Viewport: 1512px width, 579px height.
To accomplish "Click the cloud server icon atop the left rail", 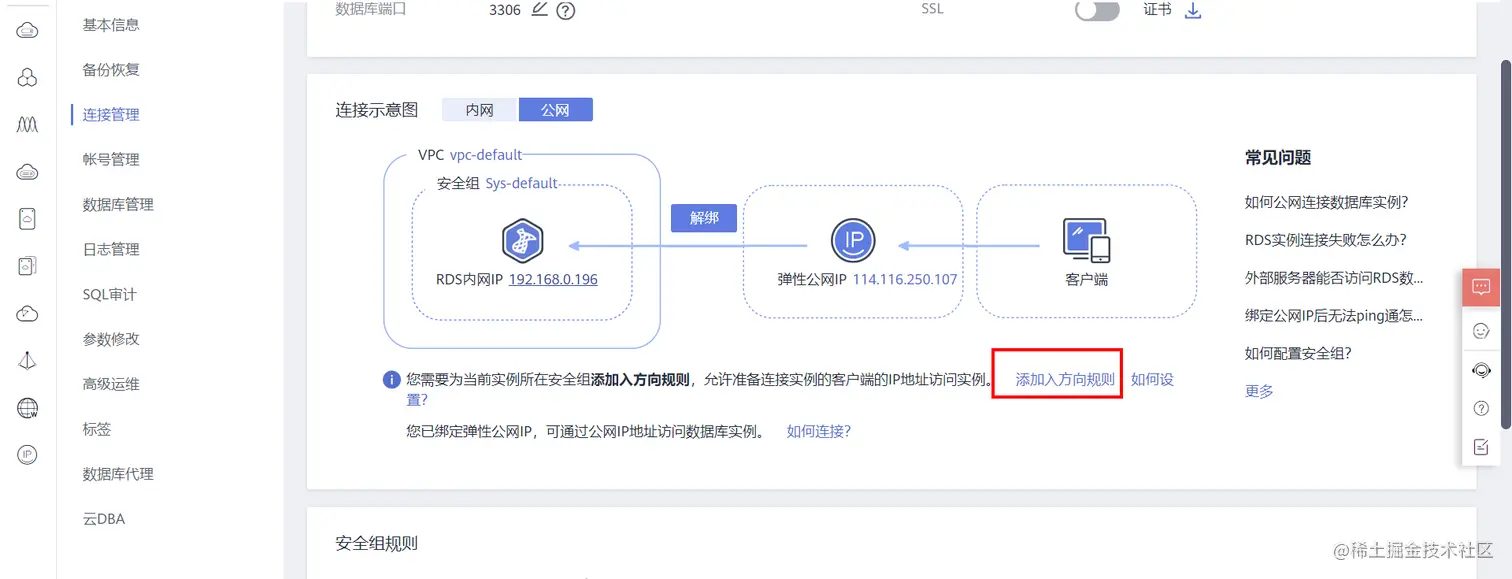I will pyautogui.click(x=28, y=32).
